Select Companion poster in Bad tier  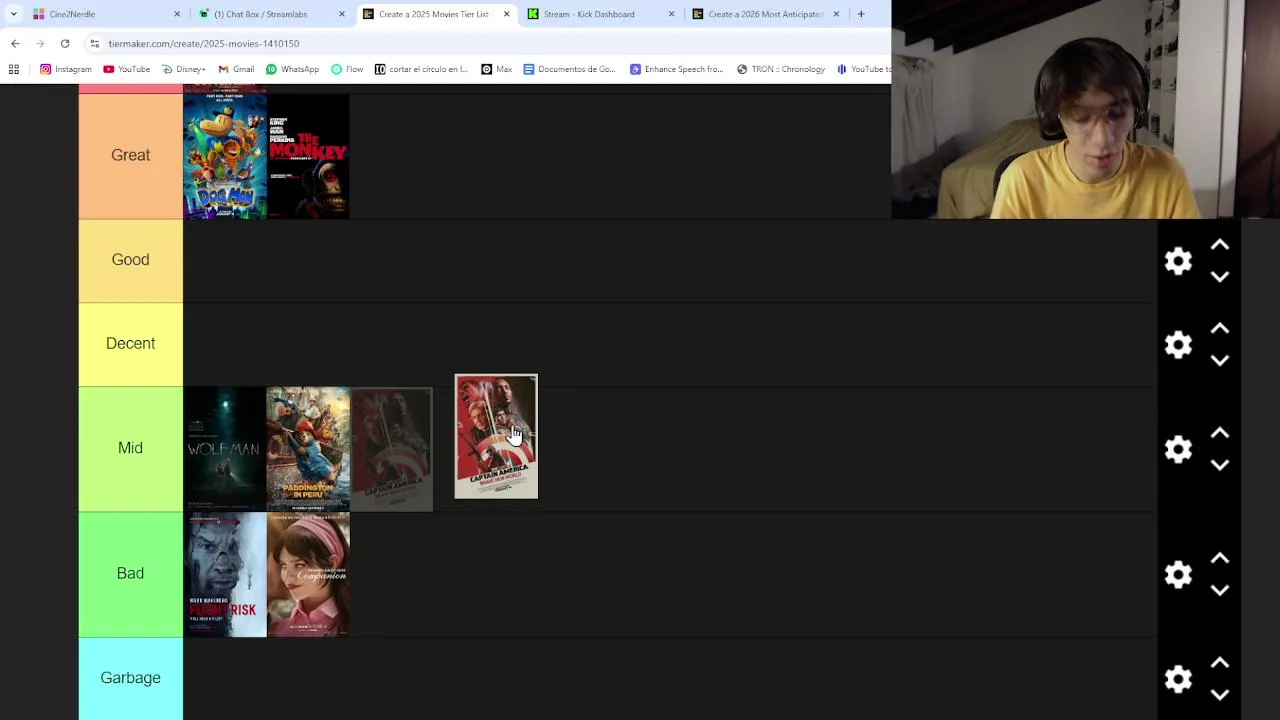(x=308, y=575)
